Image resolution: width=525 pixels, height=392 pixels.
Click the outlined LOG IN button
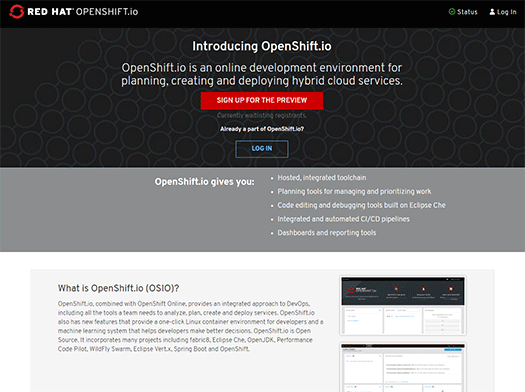coord(262,149)
